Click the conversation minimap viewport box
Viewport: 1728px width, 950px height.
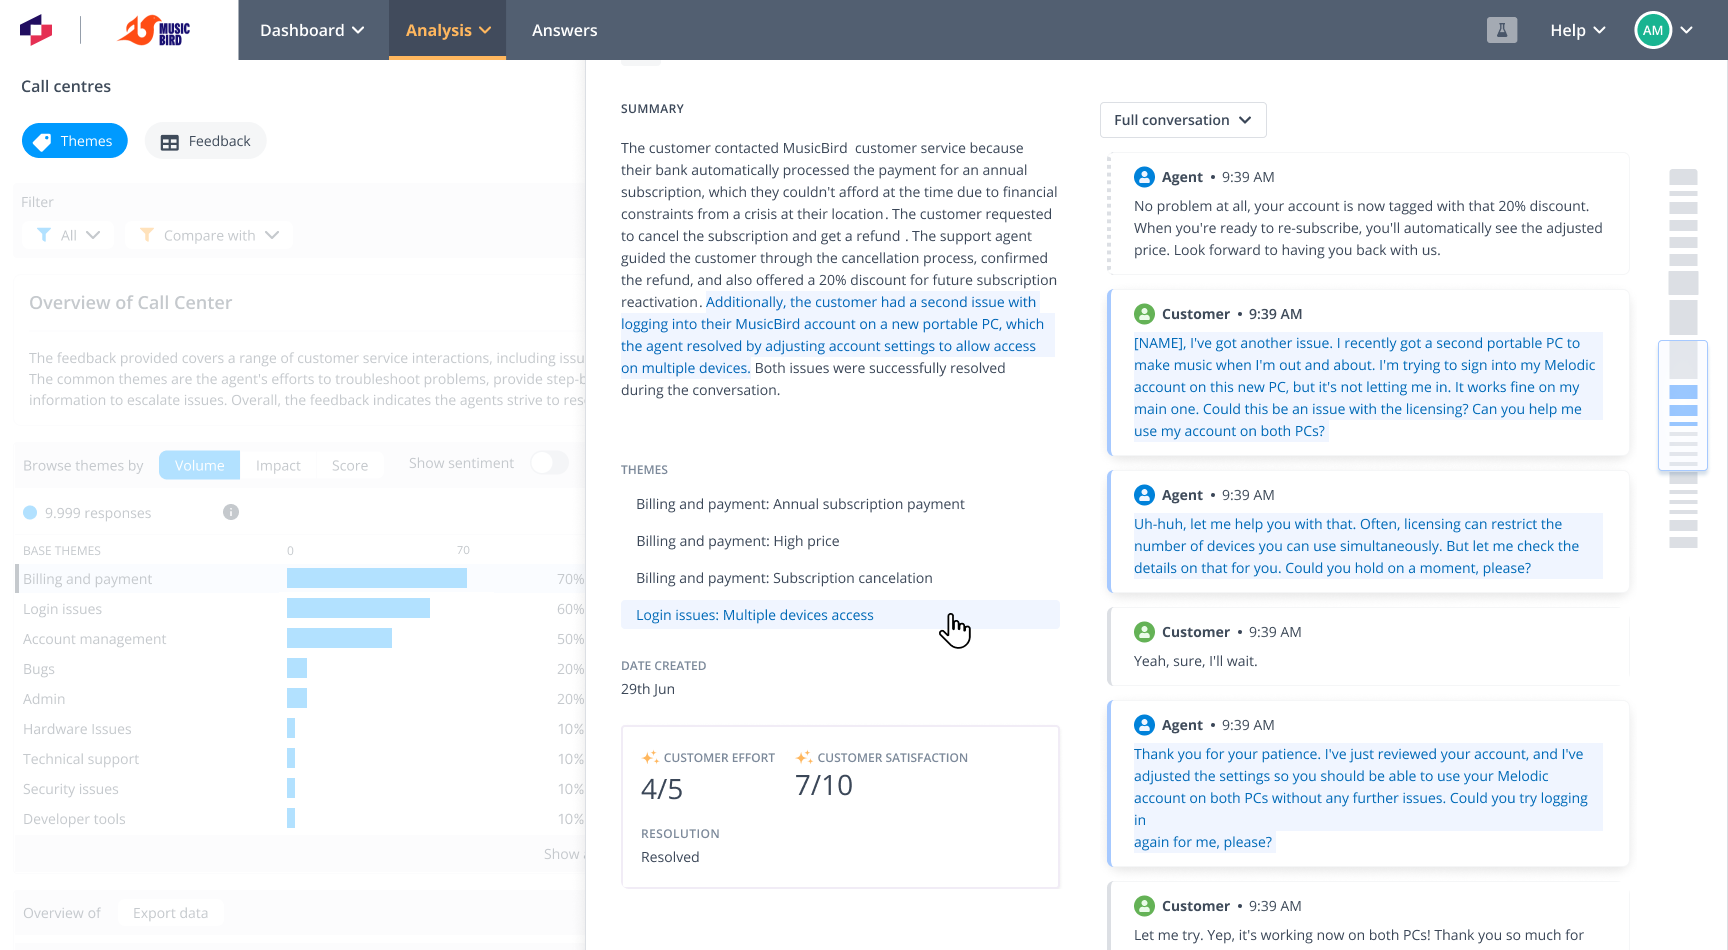pos(1683,405)
